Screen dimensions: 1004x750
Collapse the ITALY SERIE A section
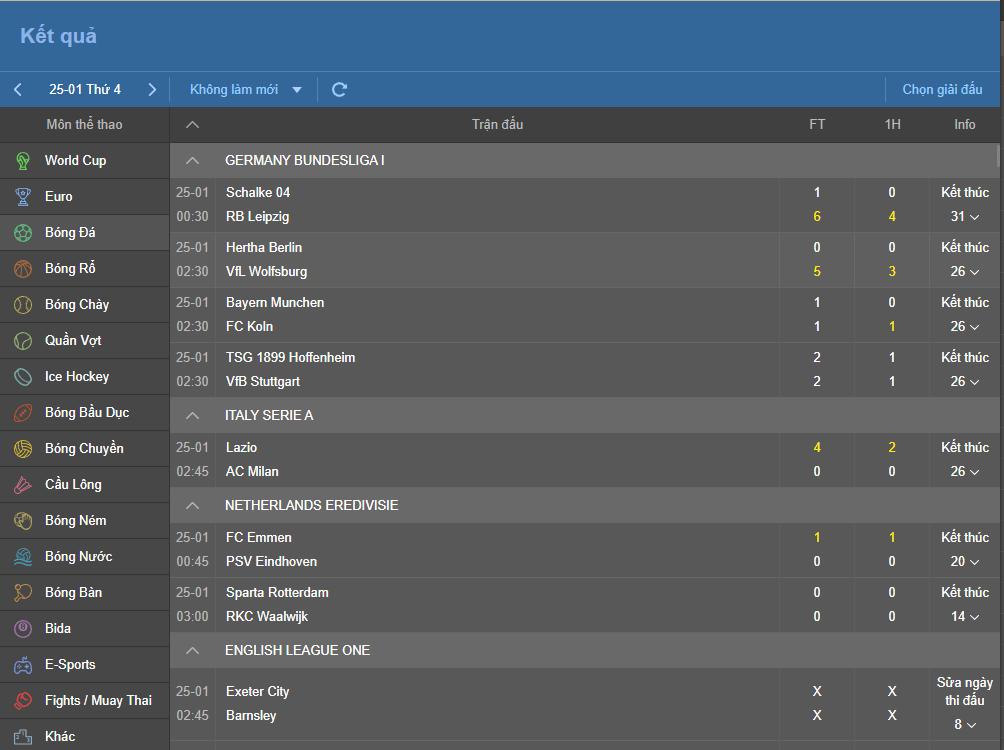coord(192,416)
